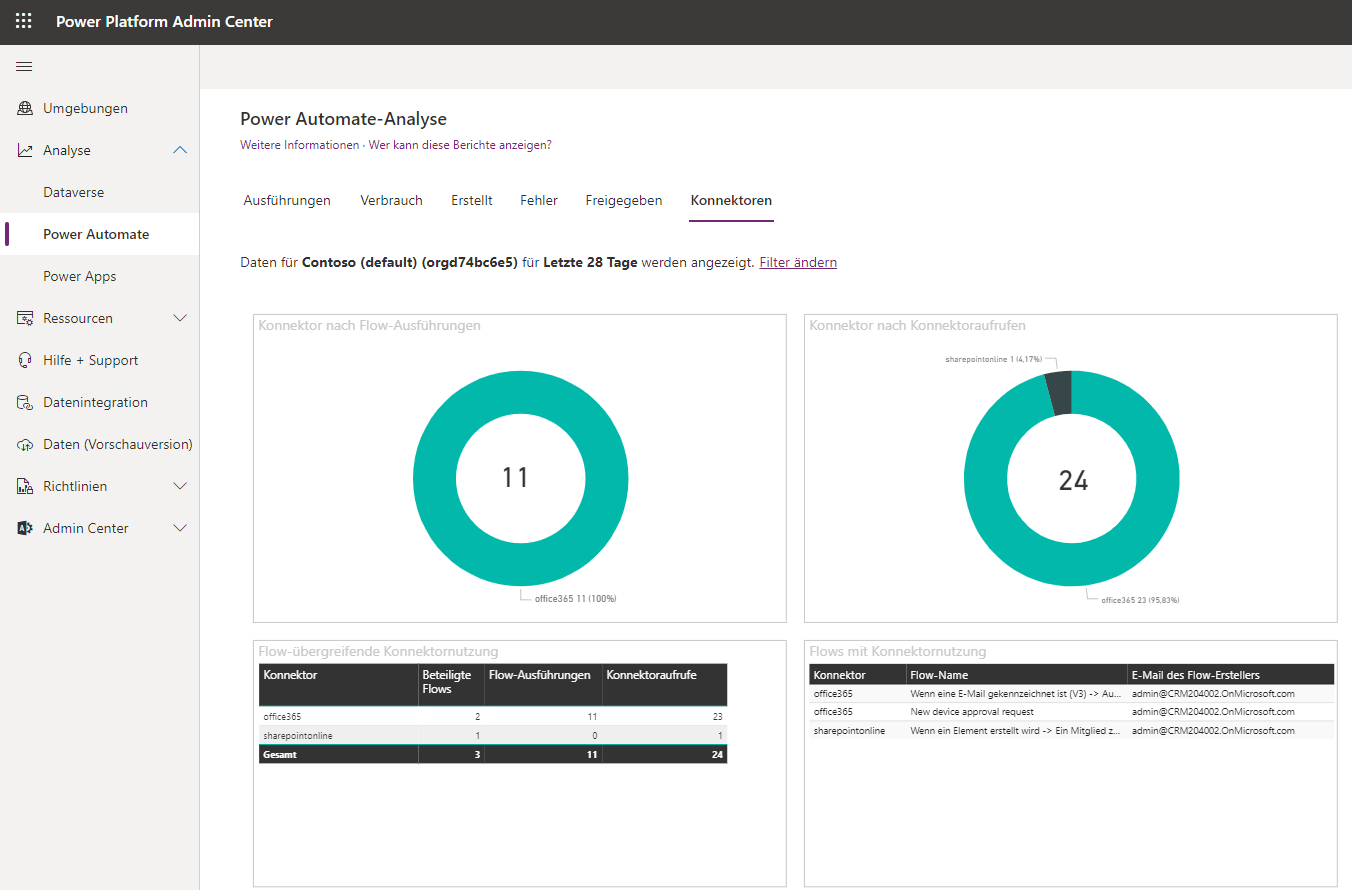The width and height of the screenshot is (1352, 890).
Task: Expand the Ressourcen section chevron
Action: [x=180, y=318]
